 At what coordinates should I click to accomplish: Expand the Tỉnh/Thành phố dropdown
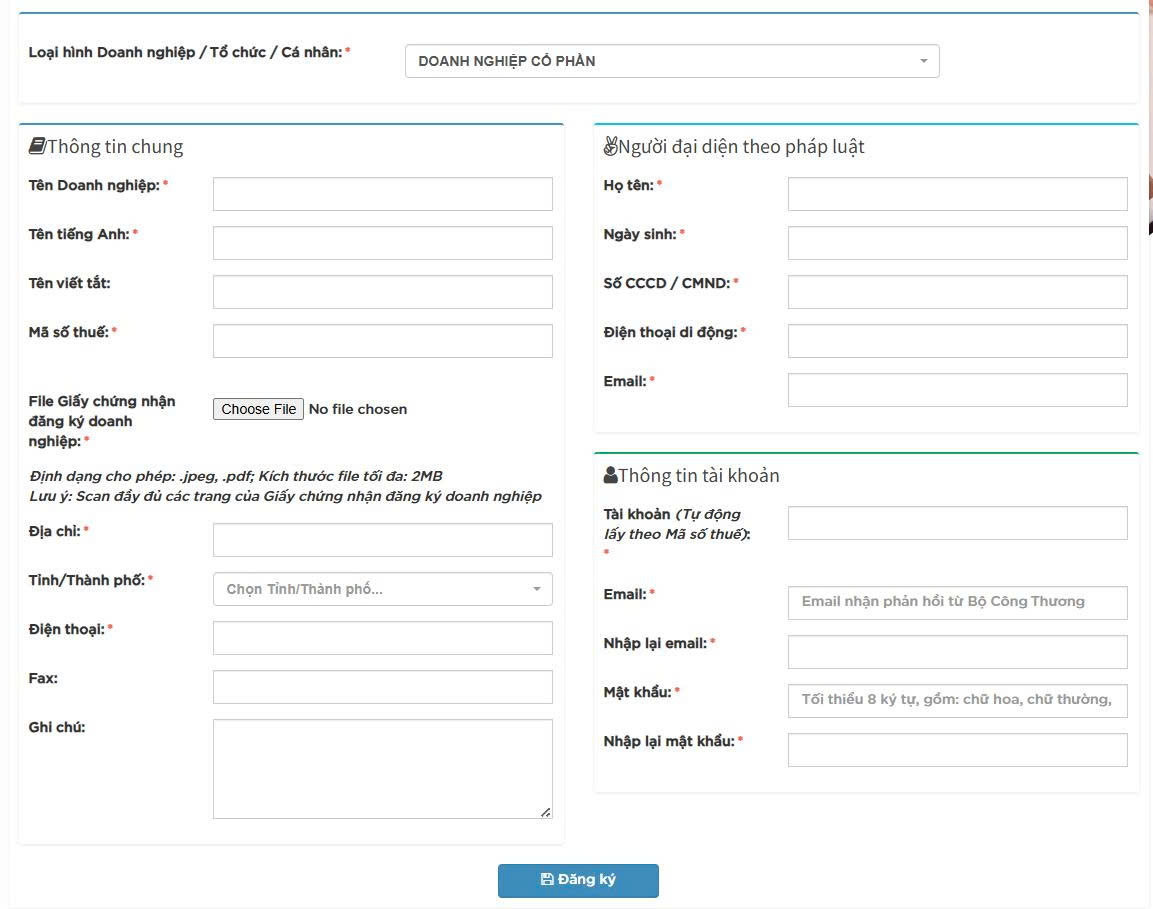[382, 589]
